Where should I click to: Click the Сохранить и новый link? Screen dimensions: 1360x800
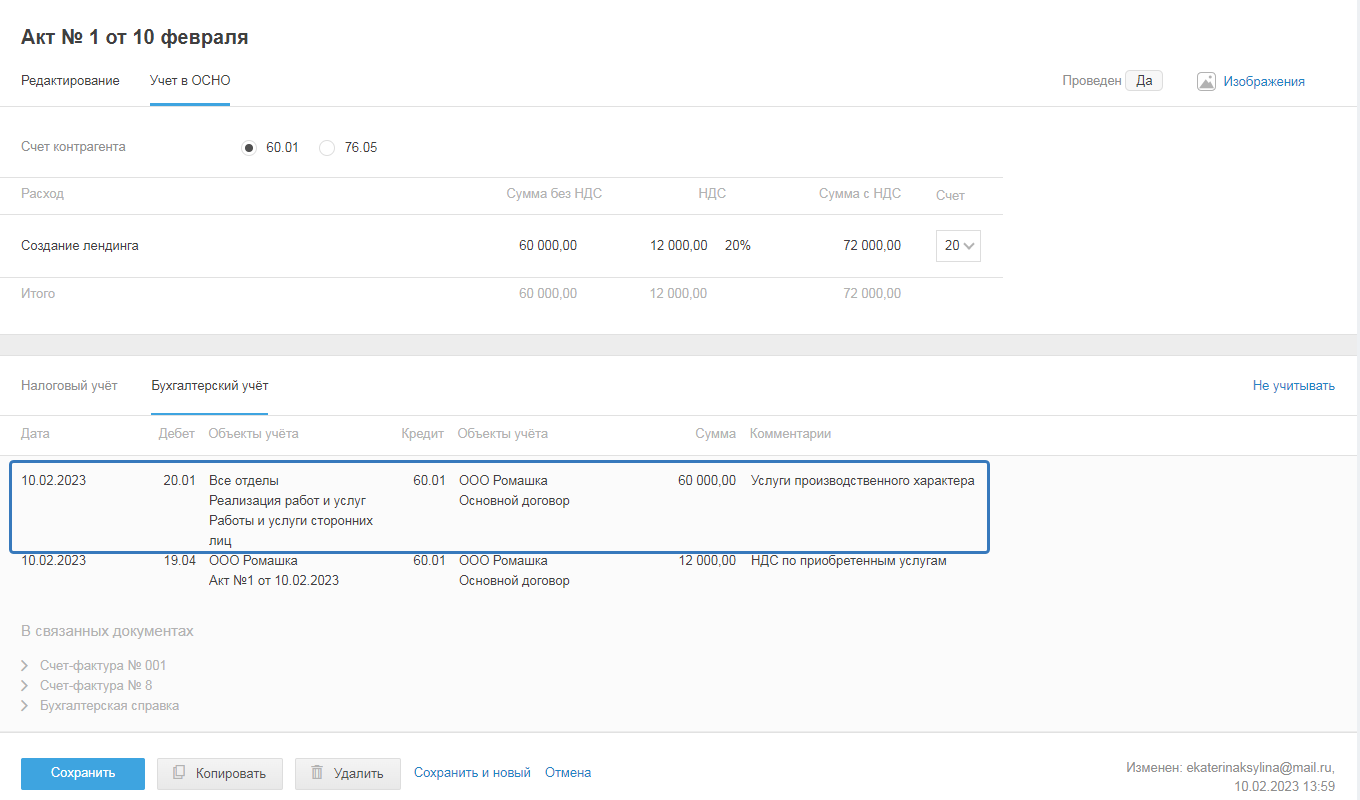tap(472, 773)
